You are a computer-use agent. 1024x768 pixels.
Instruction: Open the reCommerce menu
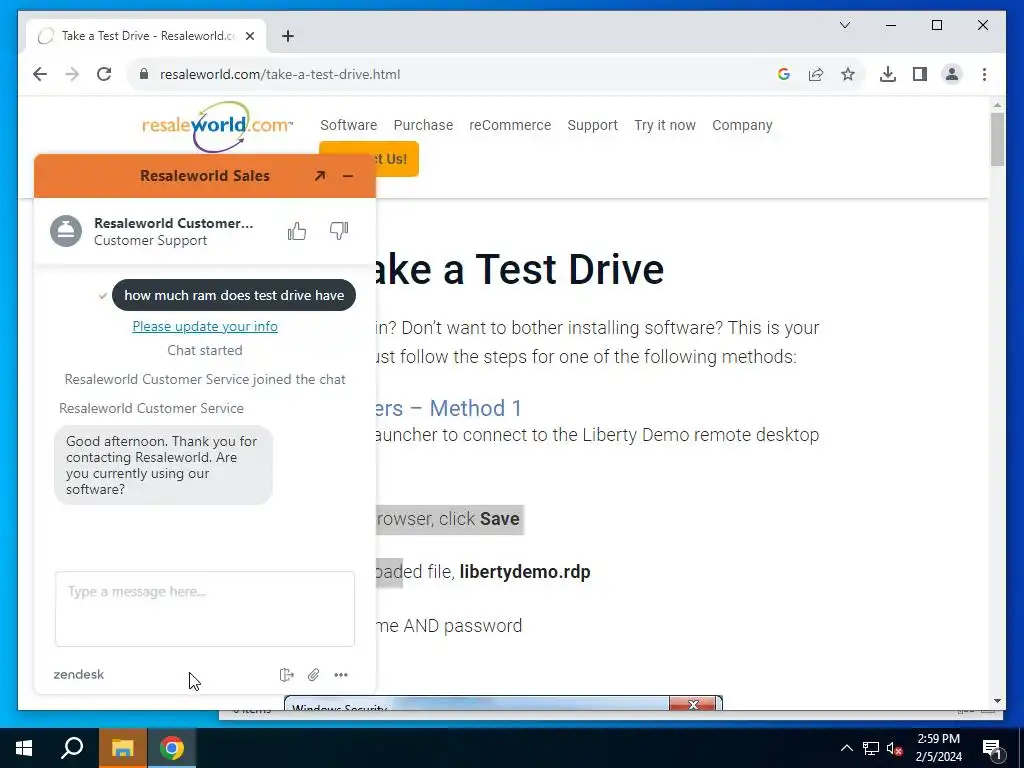point(510,125)
